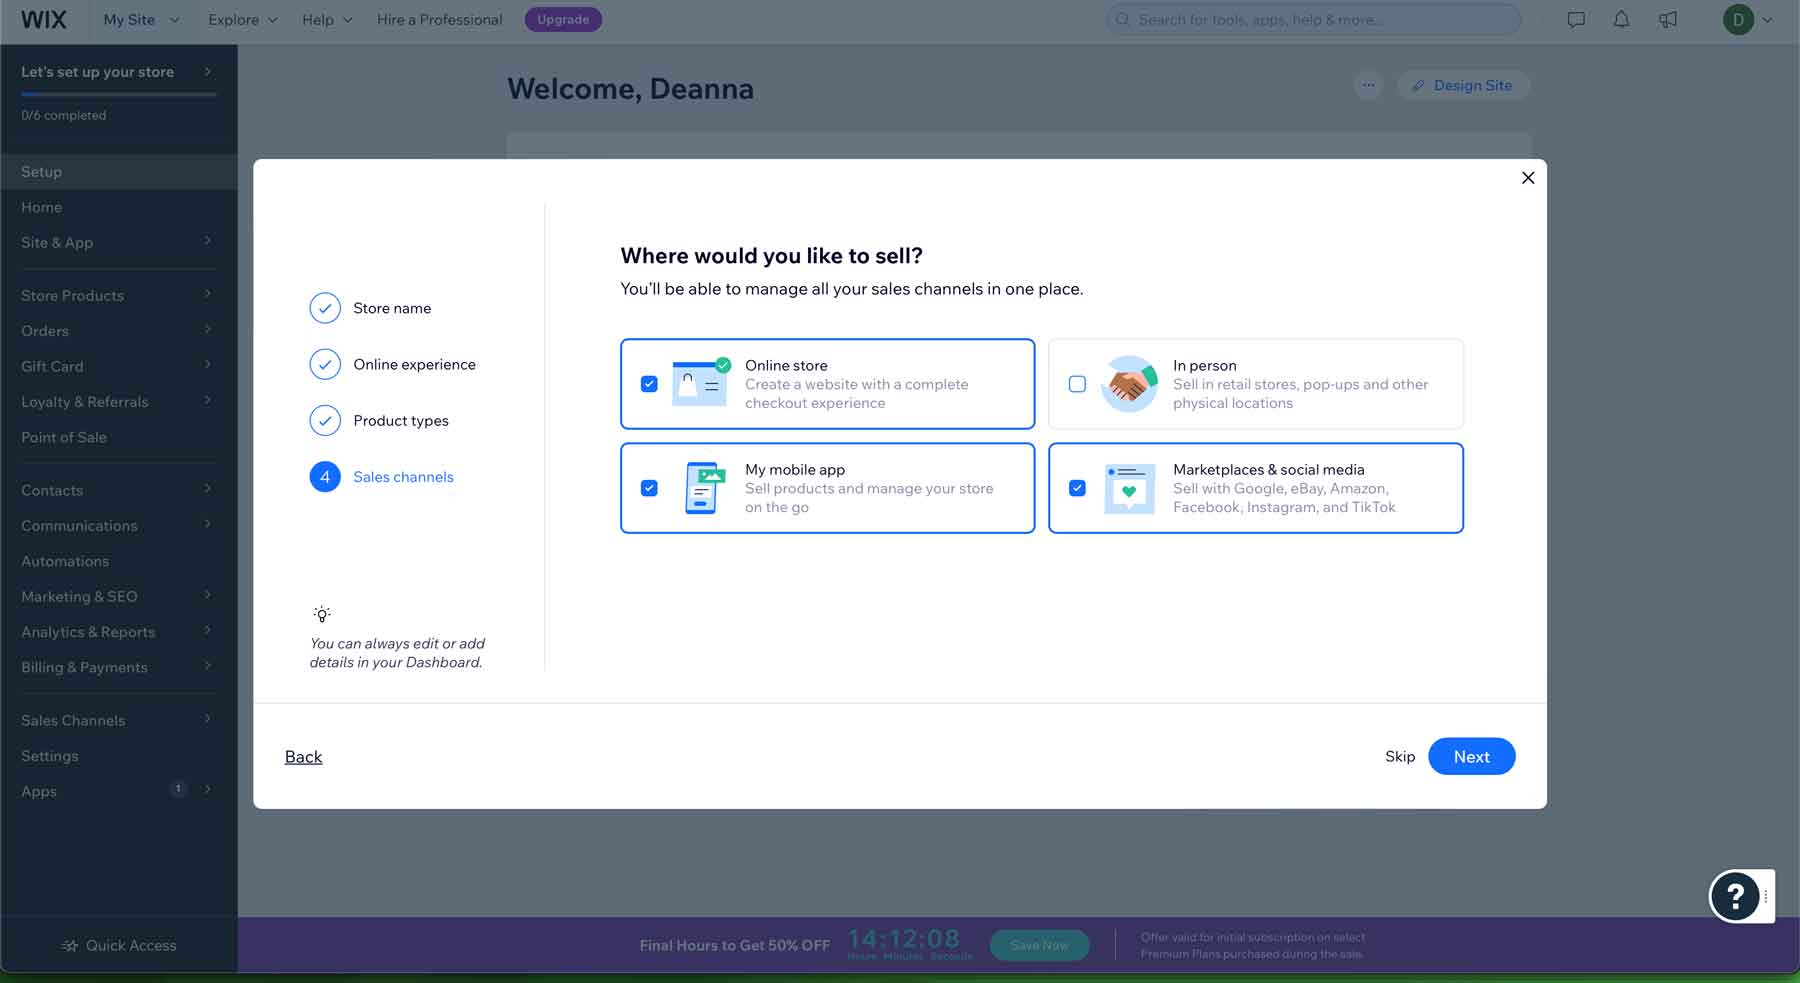Open the notifications bell
This screenshot has height=983, width=1800.
tap(1621, 19)
